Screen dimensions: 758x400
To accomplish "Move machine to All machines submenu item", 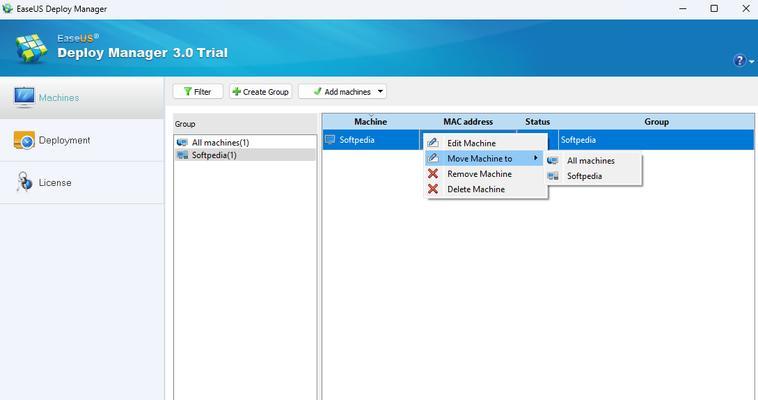I will coord(594,161).
